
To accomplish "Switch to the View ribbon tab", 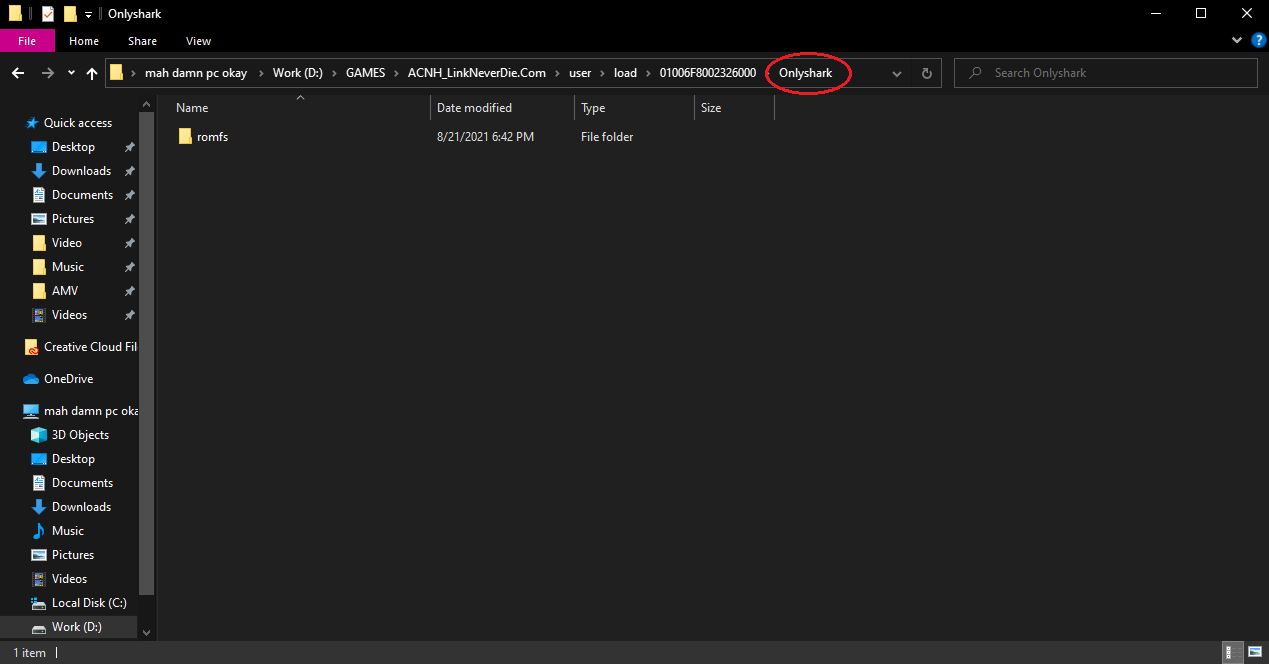I will [198, 41].
